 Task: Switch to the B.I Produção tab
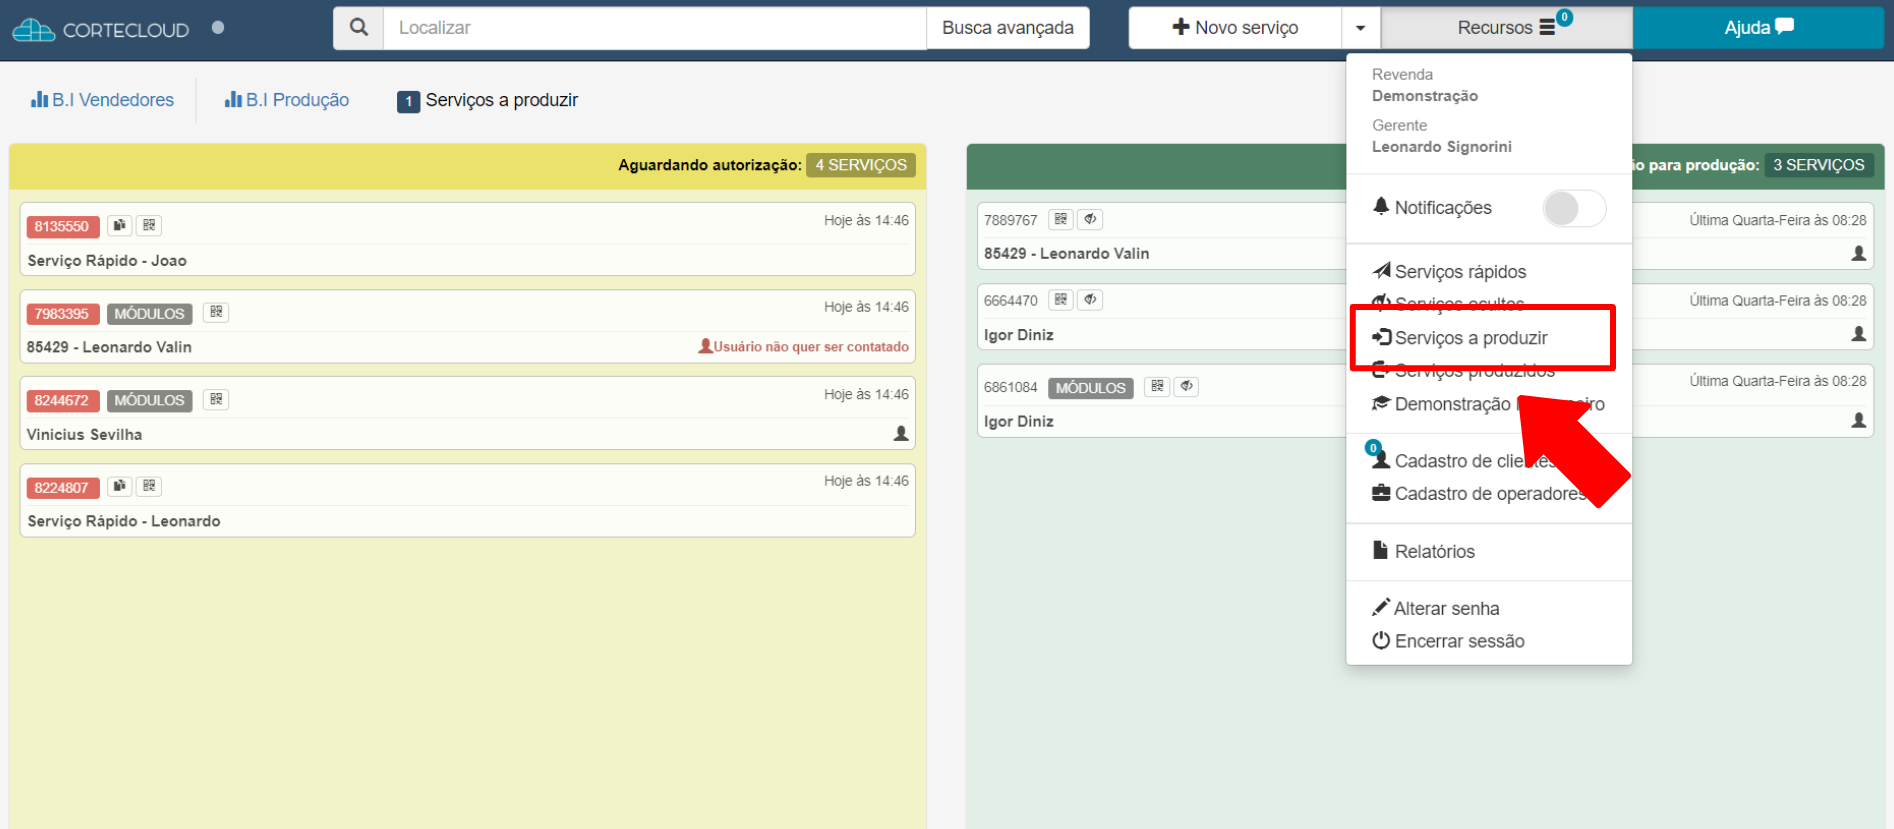pyautogui.click(x=287, y=100)
